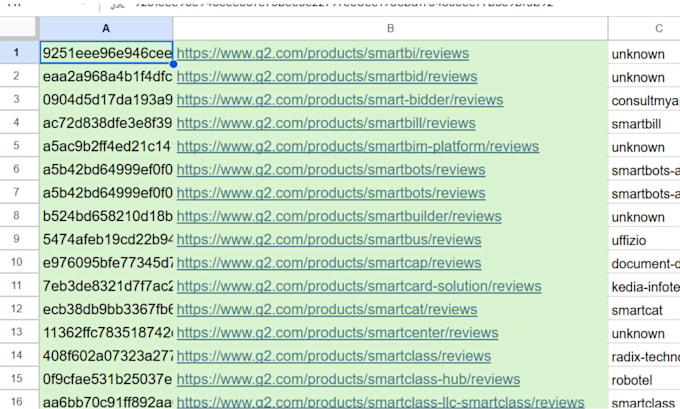Viewport: 680px width, 409px height.
Task: Select the 'smartbill' cell in column C
Action: pos(644,122)
